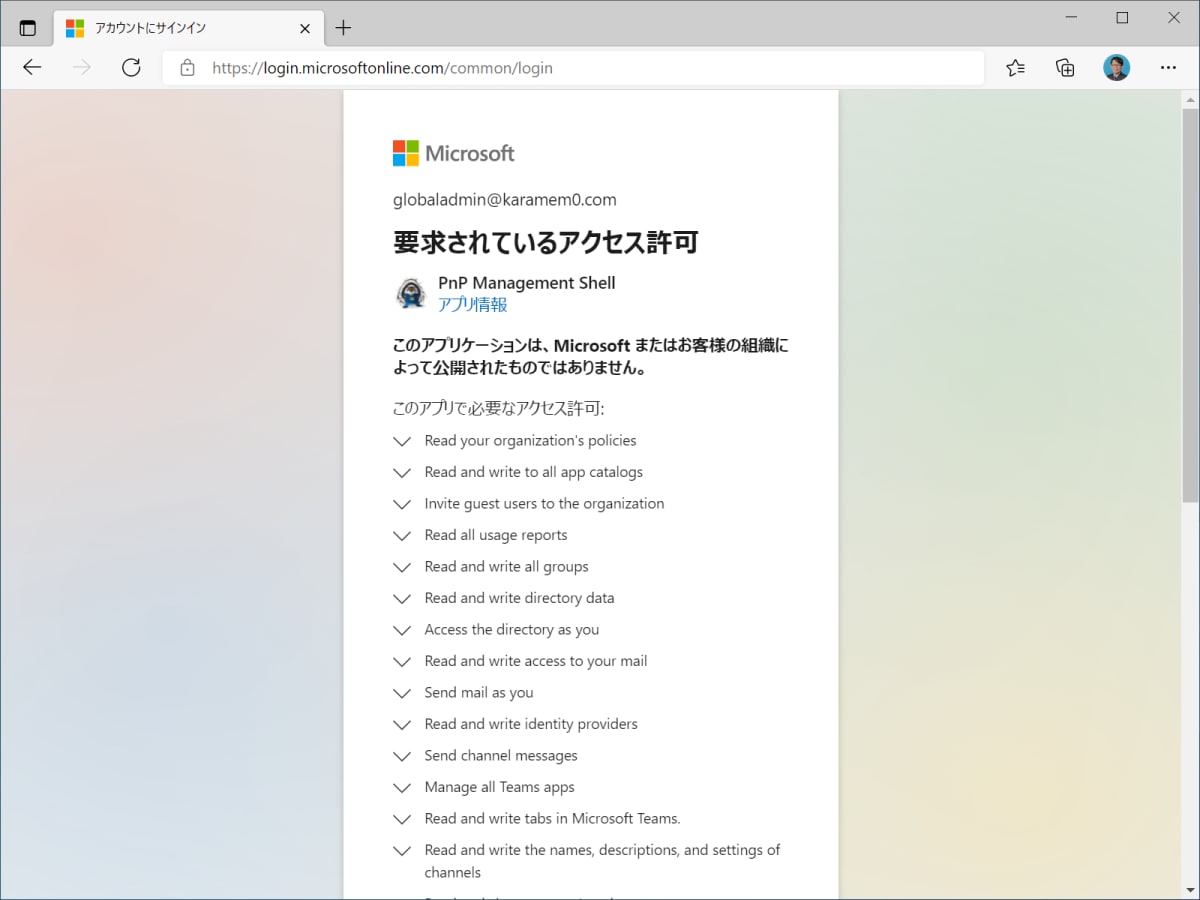Open the browser profile avatar
This screenshot has height=900, width=1200.
(x=1116, y=68)
